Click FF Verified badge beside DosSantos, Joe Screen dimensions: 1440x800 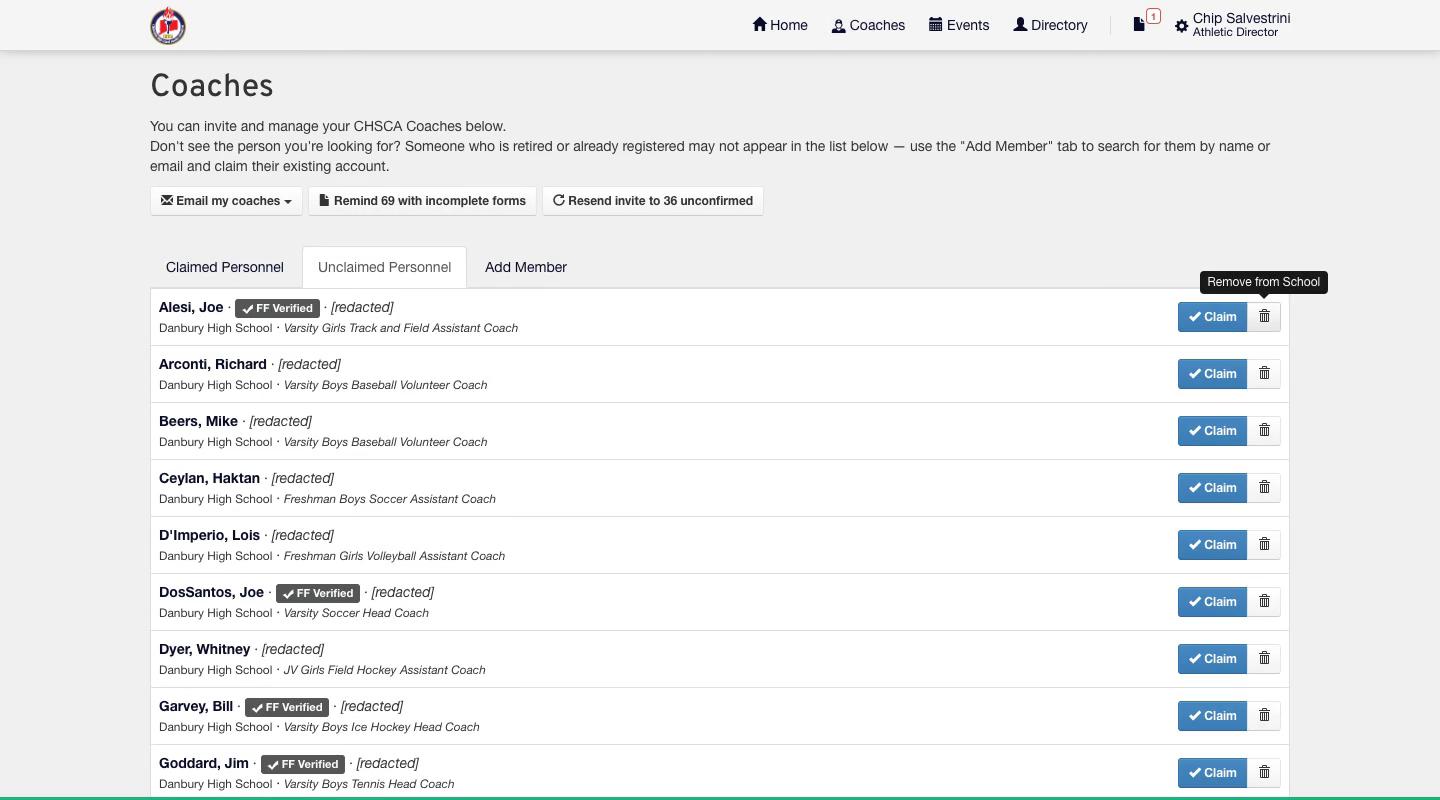point(318,593)
